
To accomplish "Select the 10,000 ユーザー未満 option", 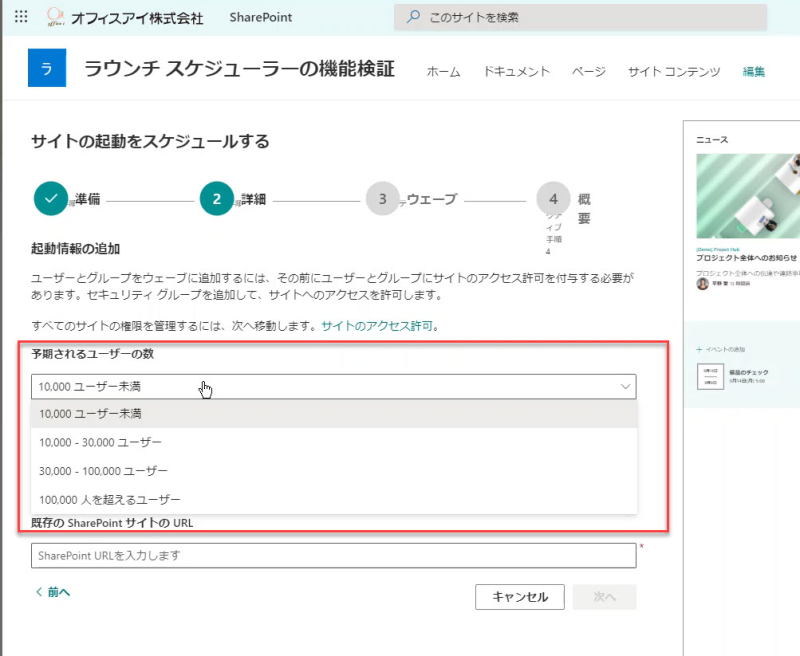I will tap(334, 414).
